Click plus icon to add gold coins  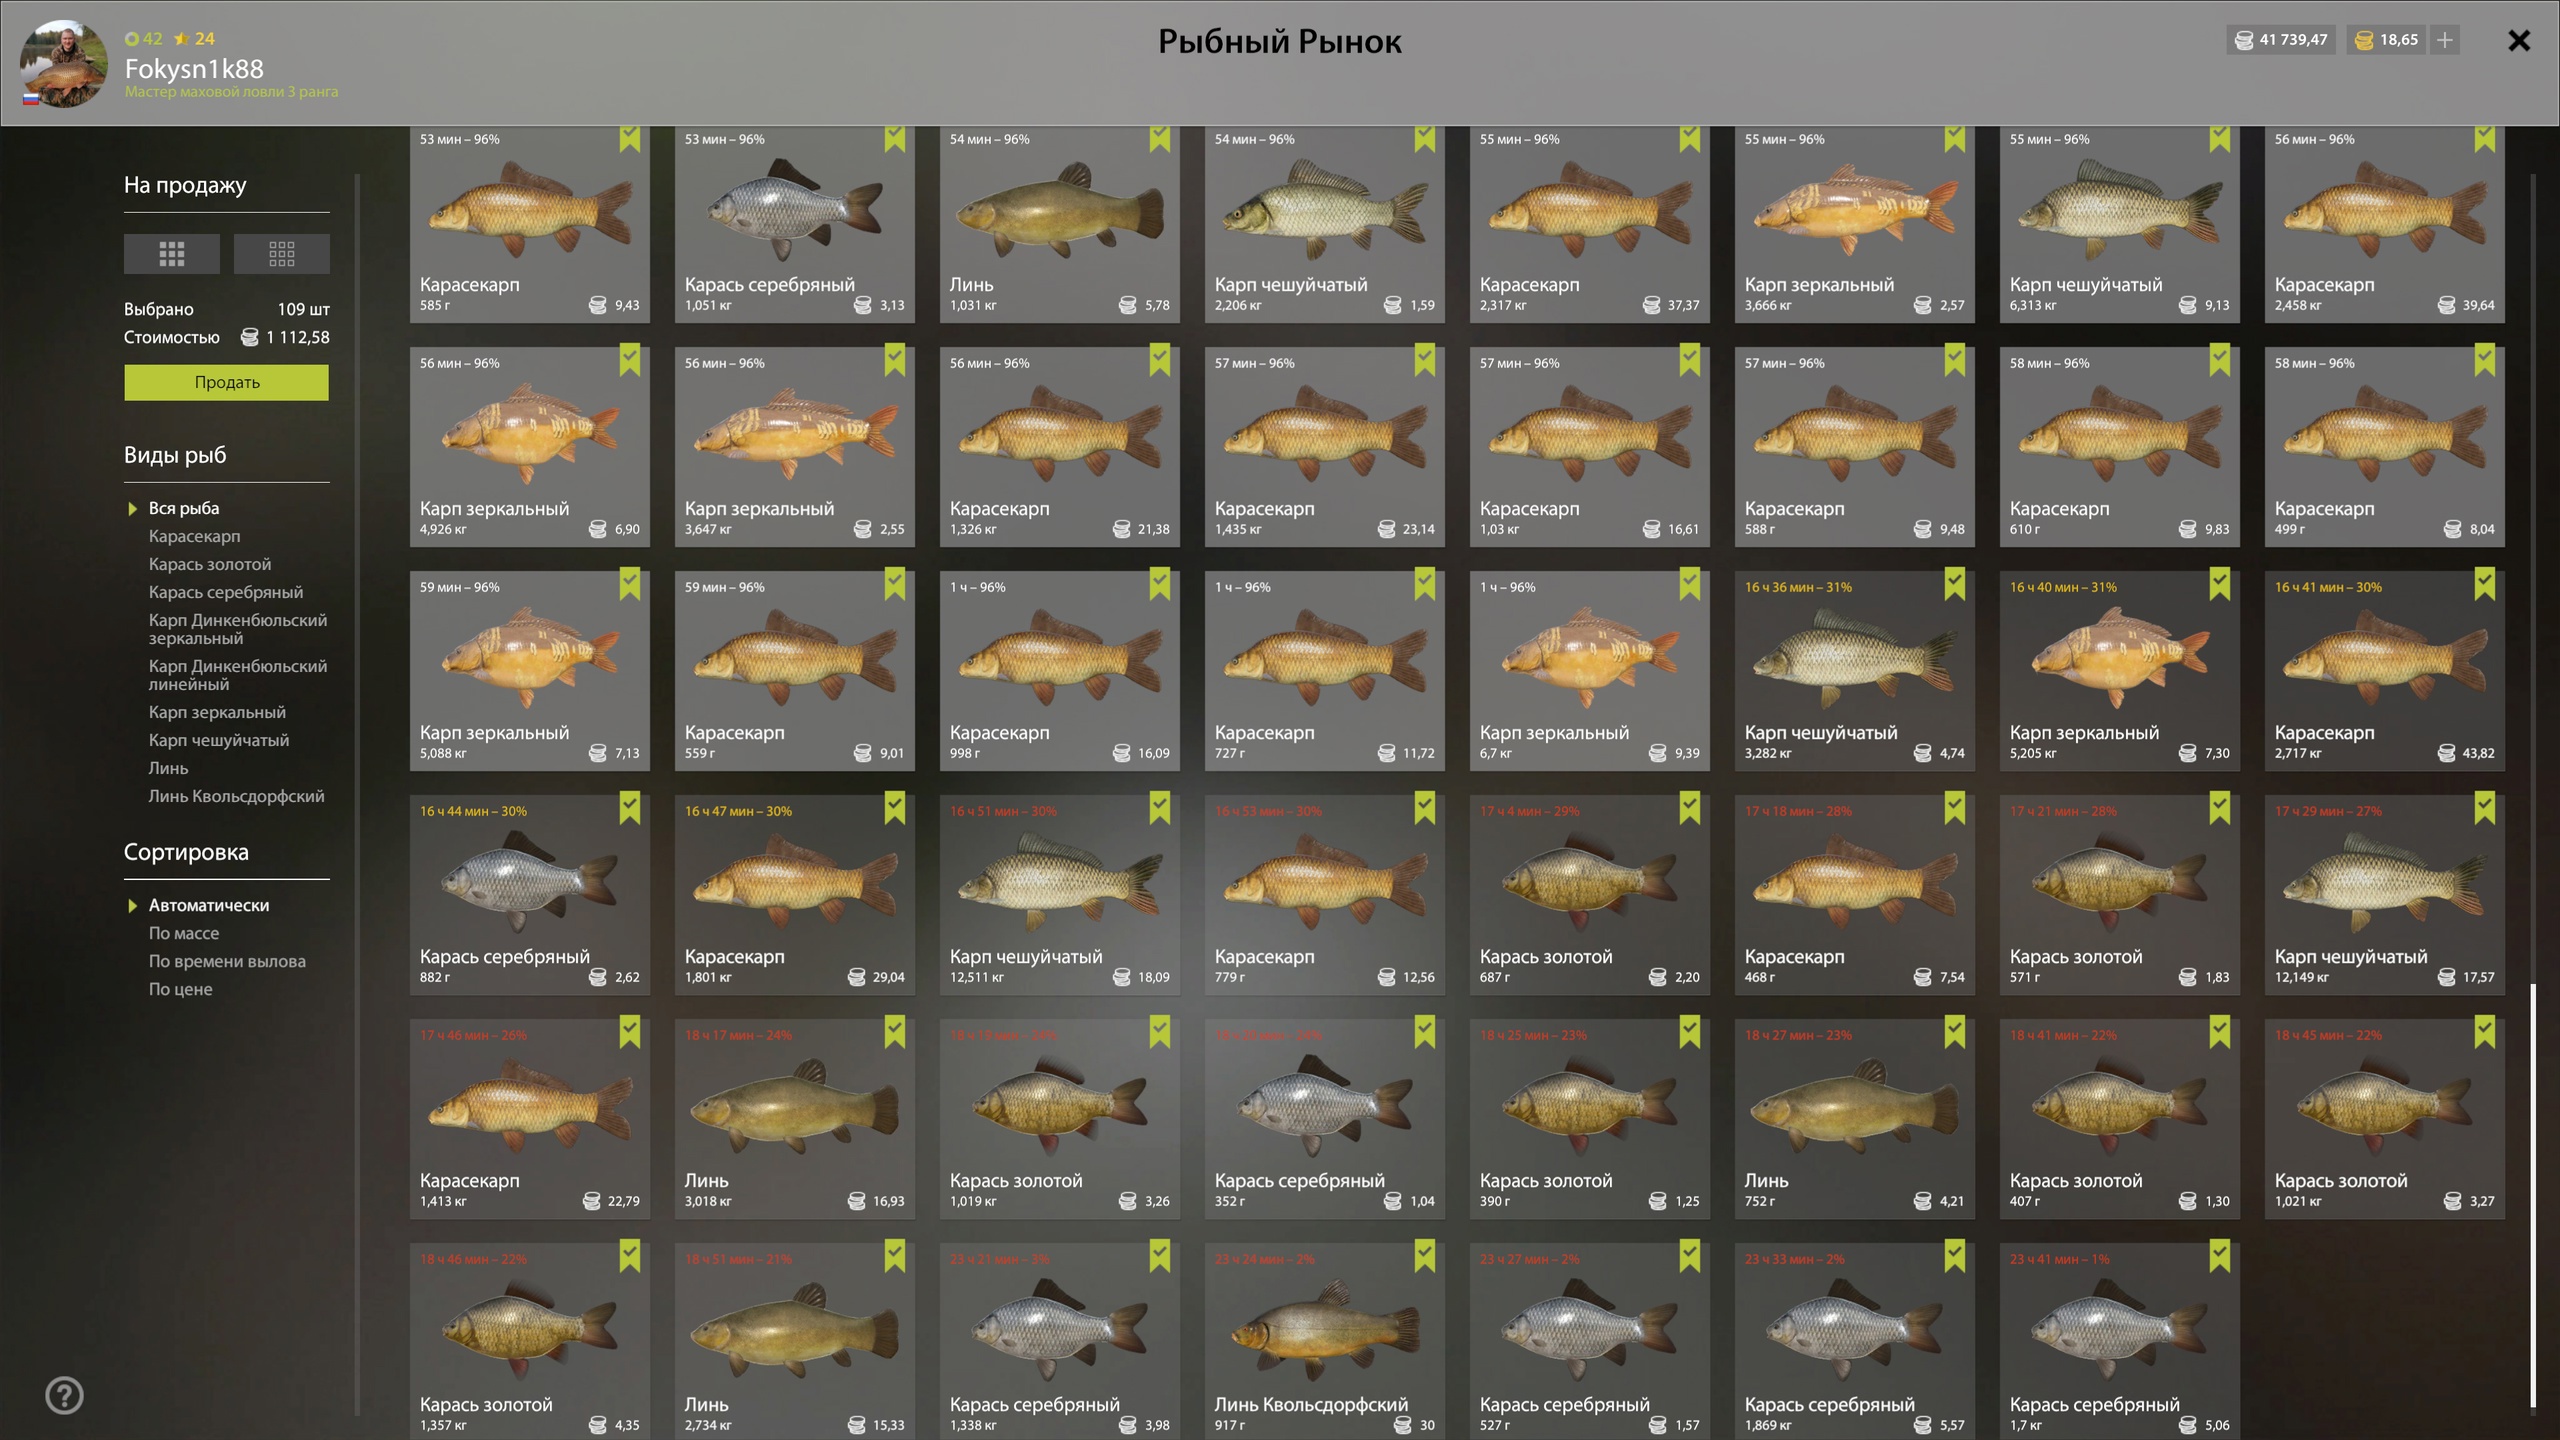point(2445,40)
